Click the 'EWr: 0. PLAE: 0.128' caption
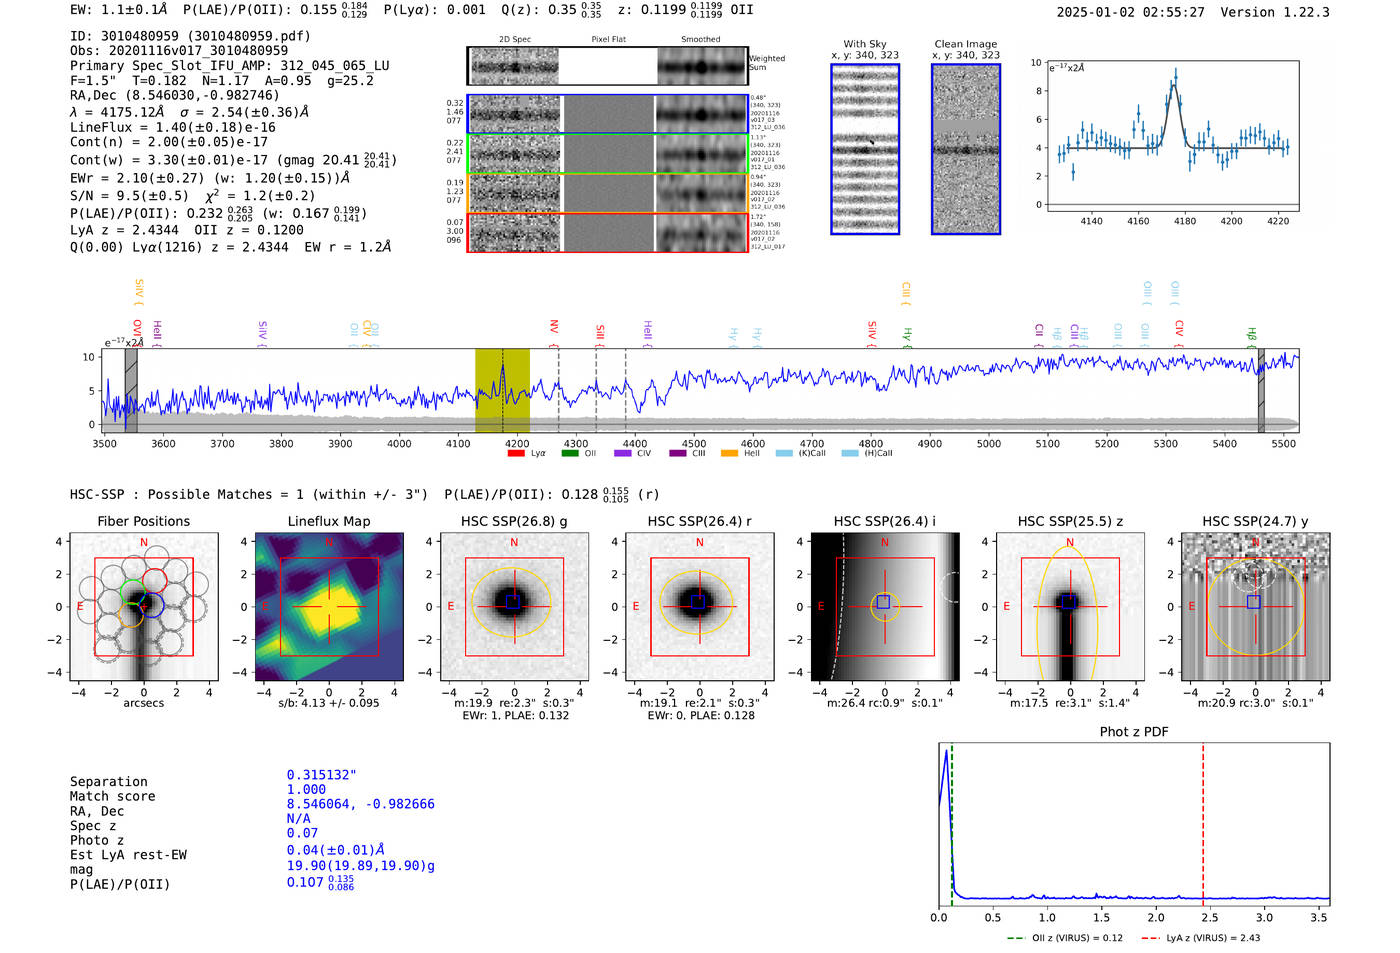The height and width of the screenshot is (953, 1400). (701, 715)
